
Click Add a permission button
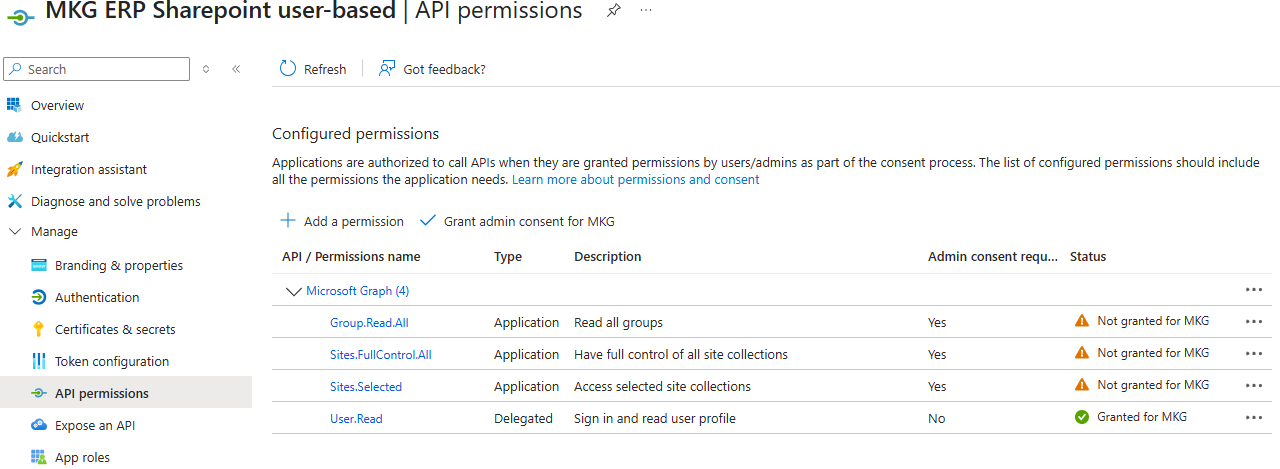click(342, 221)
